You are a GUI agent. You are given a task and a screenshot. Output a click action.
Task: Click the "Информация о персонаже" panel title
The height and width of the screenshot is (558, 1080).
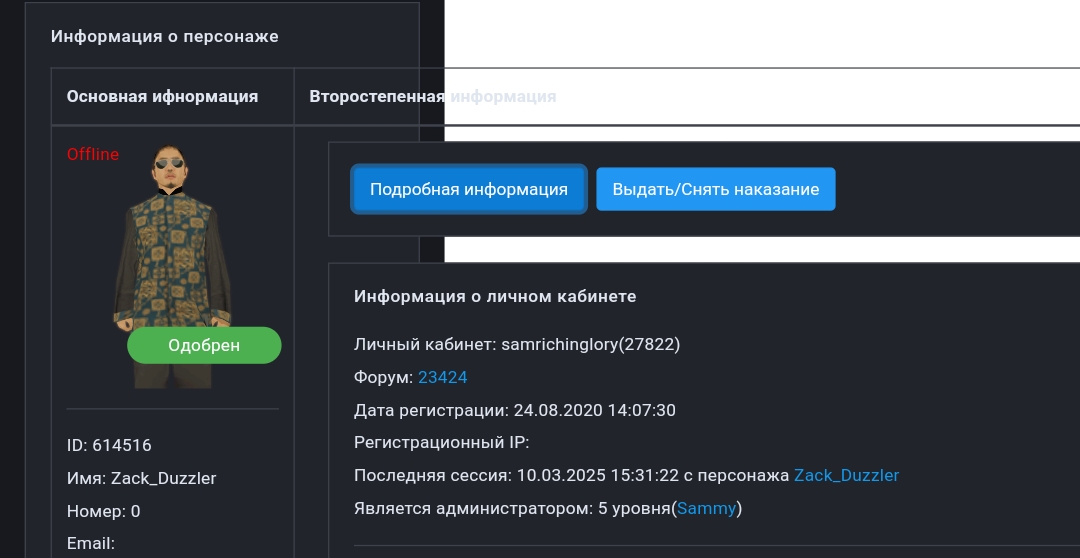click(x=165, y=36)
